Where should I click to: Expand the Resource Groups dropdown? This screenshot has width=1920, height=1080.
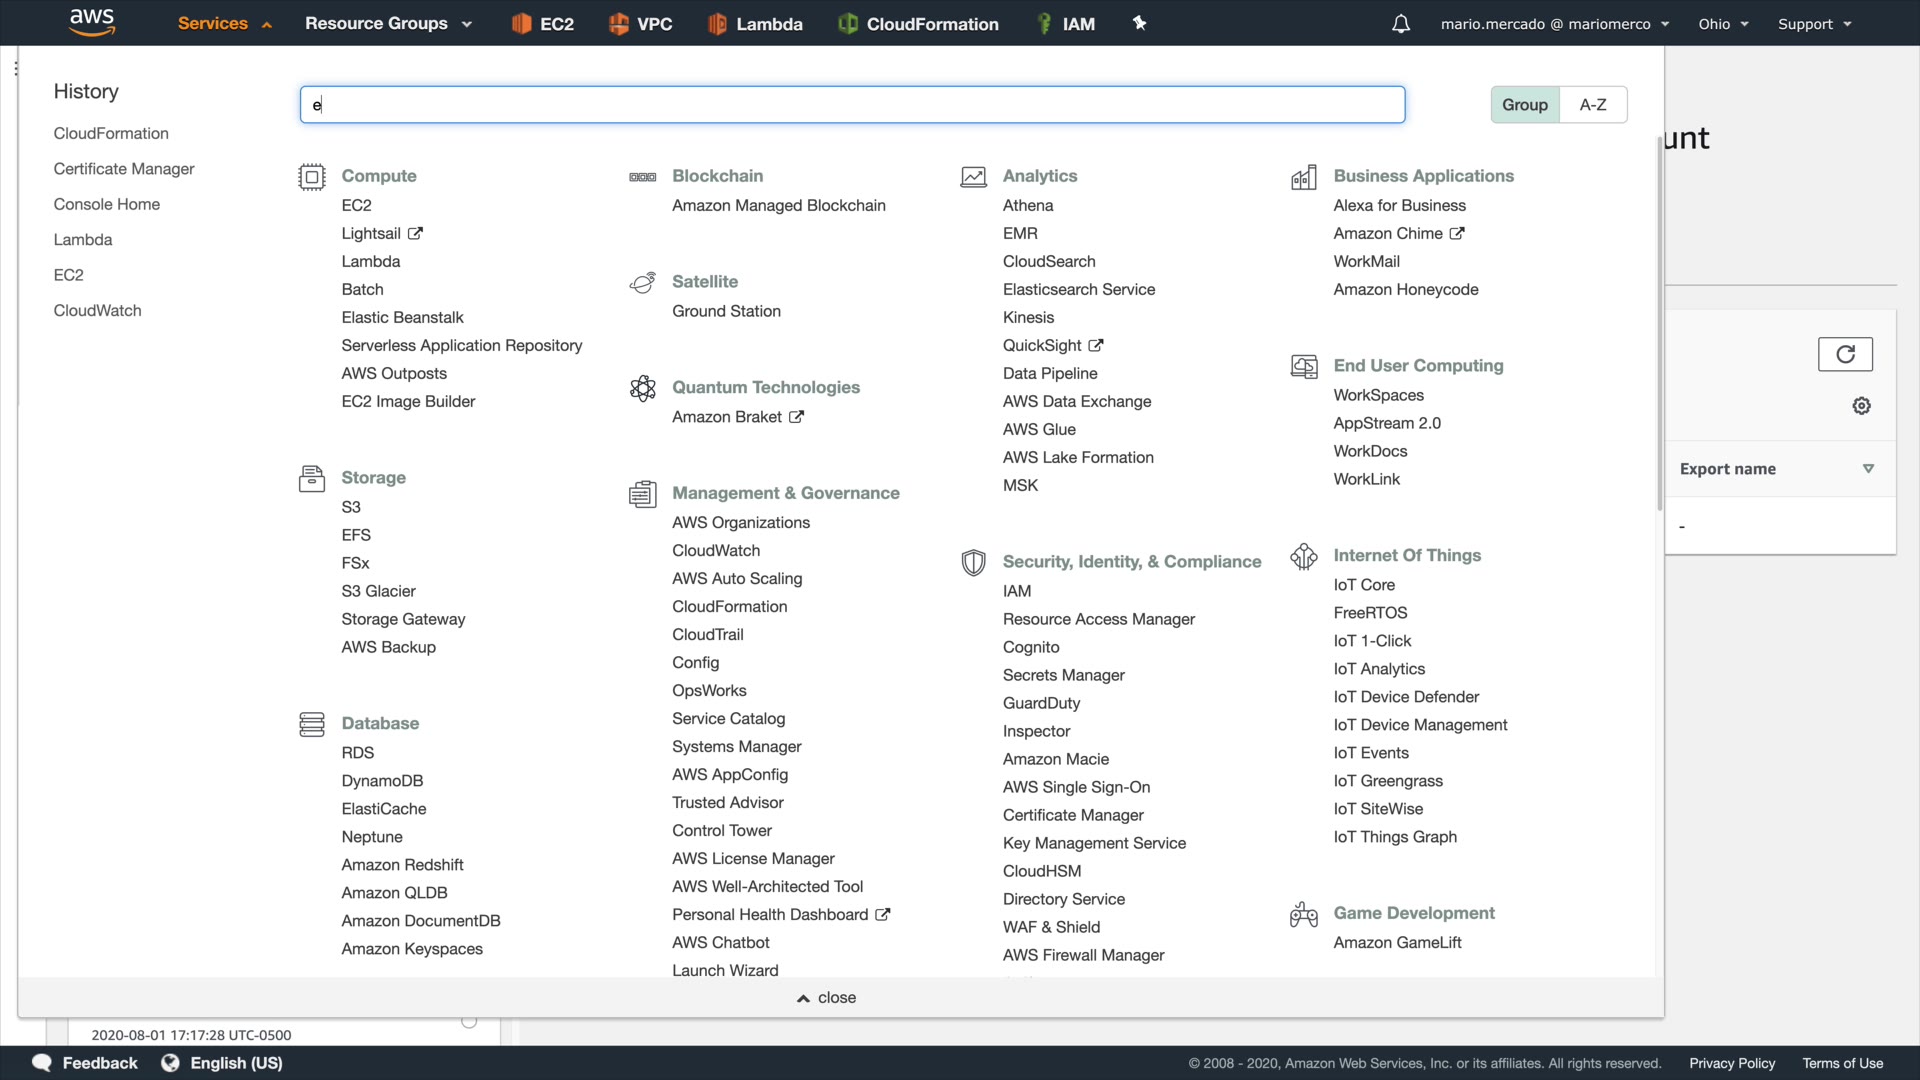388,24
